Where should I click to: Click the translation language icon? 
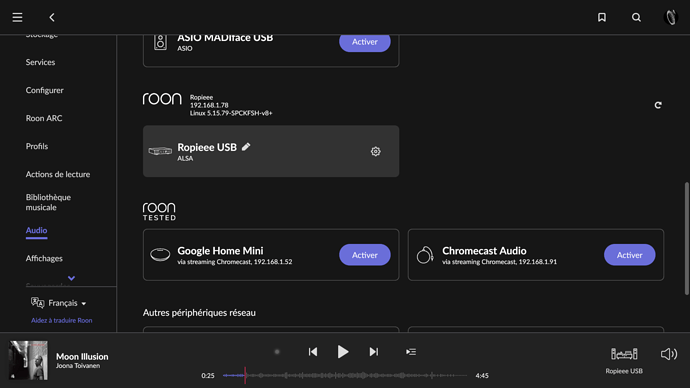pyautogui.click(x=37, y=303)
